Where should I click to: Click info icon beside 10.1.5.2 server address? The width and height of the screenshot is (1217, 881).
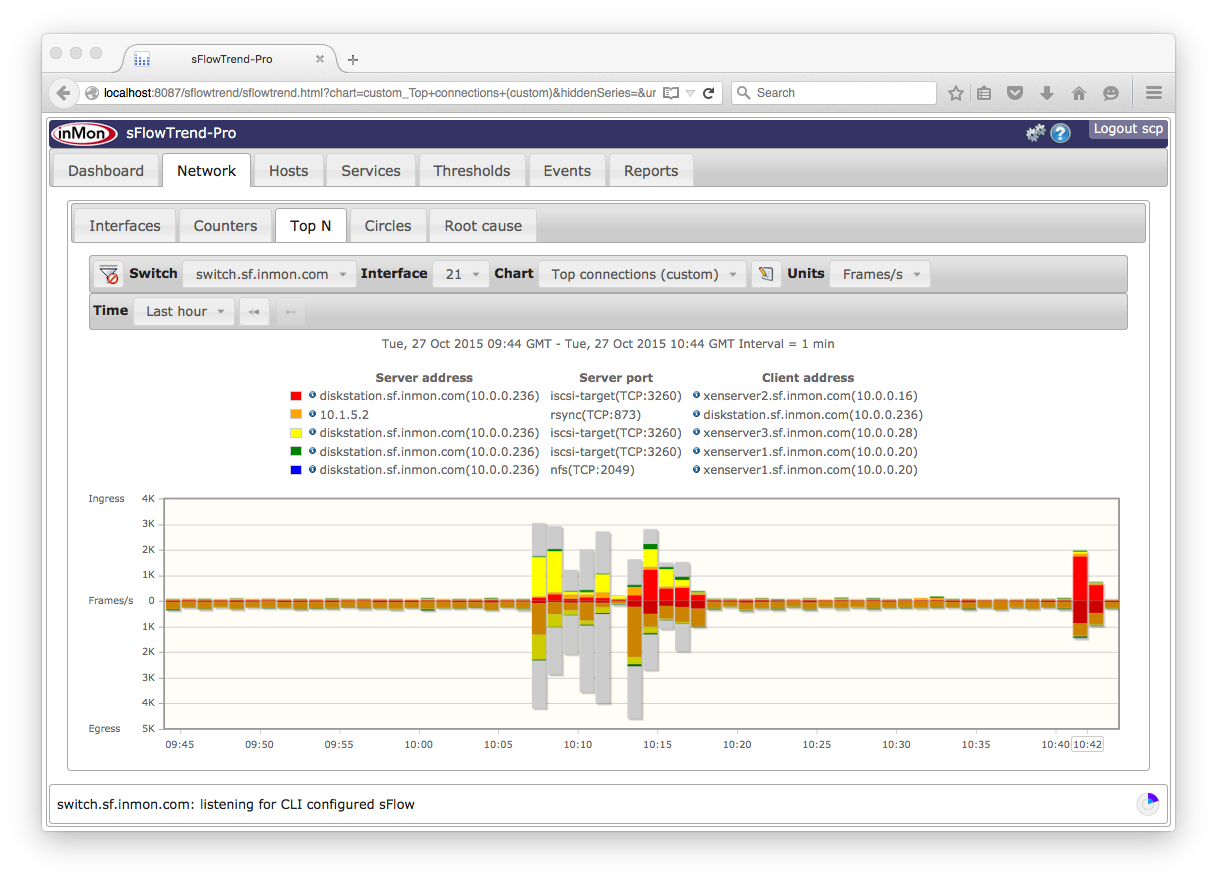pyautogui.click(x=312, y=414)
